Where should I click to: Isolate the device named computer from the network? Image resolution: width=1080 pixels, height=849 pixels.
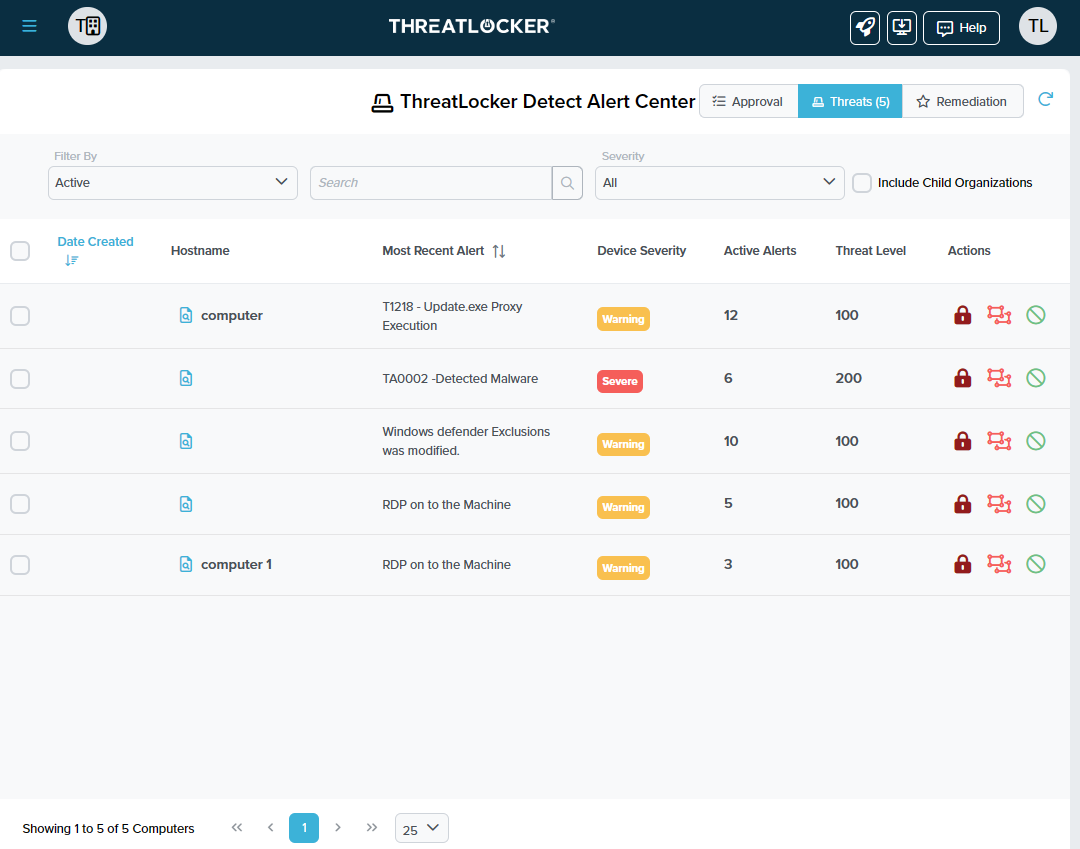coord(999,314)
